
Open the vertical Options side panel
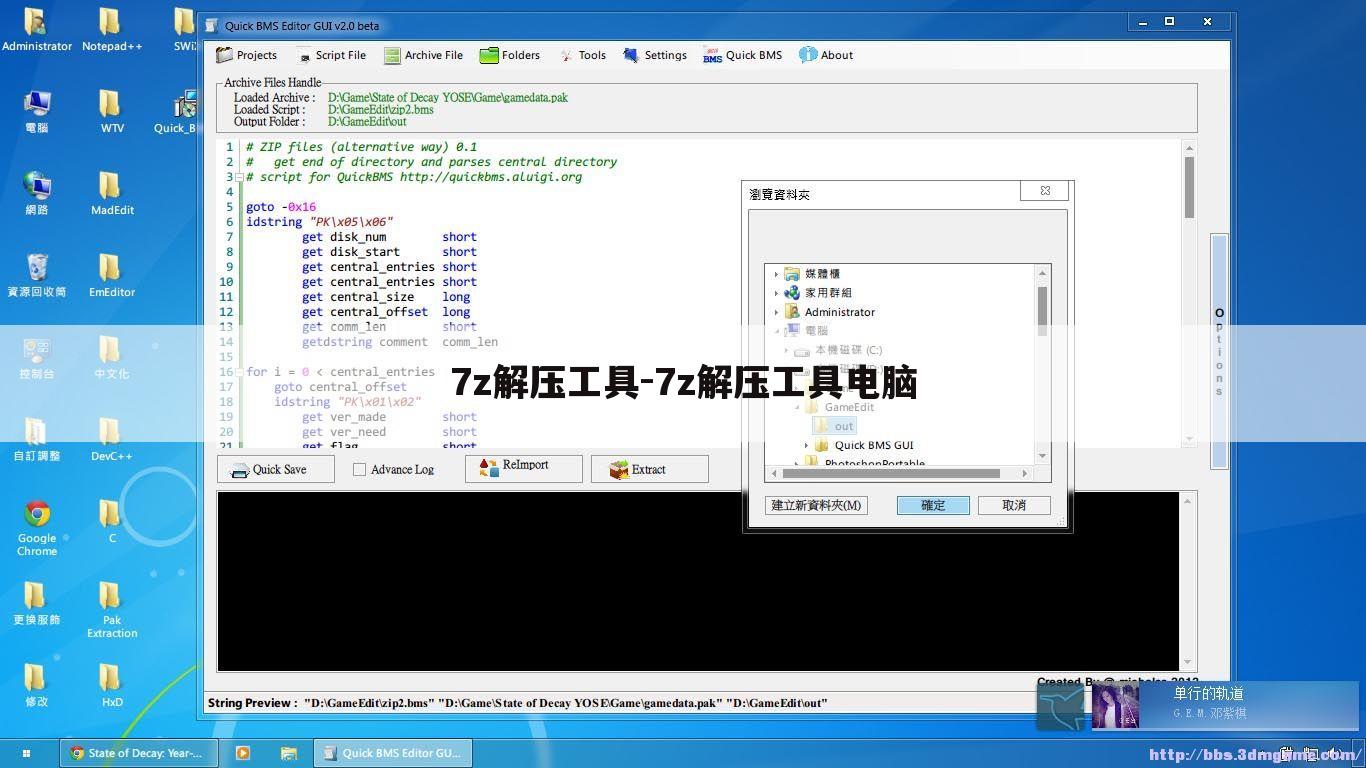tap(1219, 351)
